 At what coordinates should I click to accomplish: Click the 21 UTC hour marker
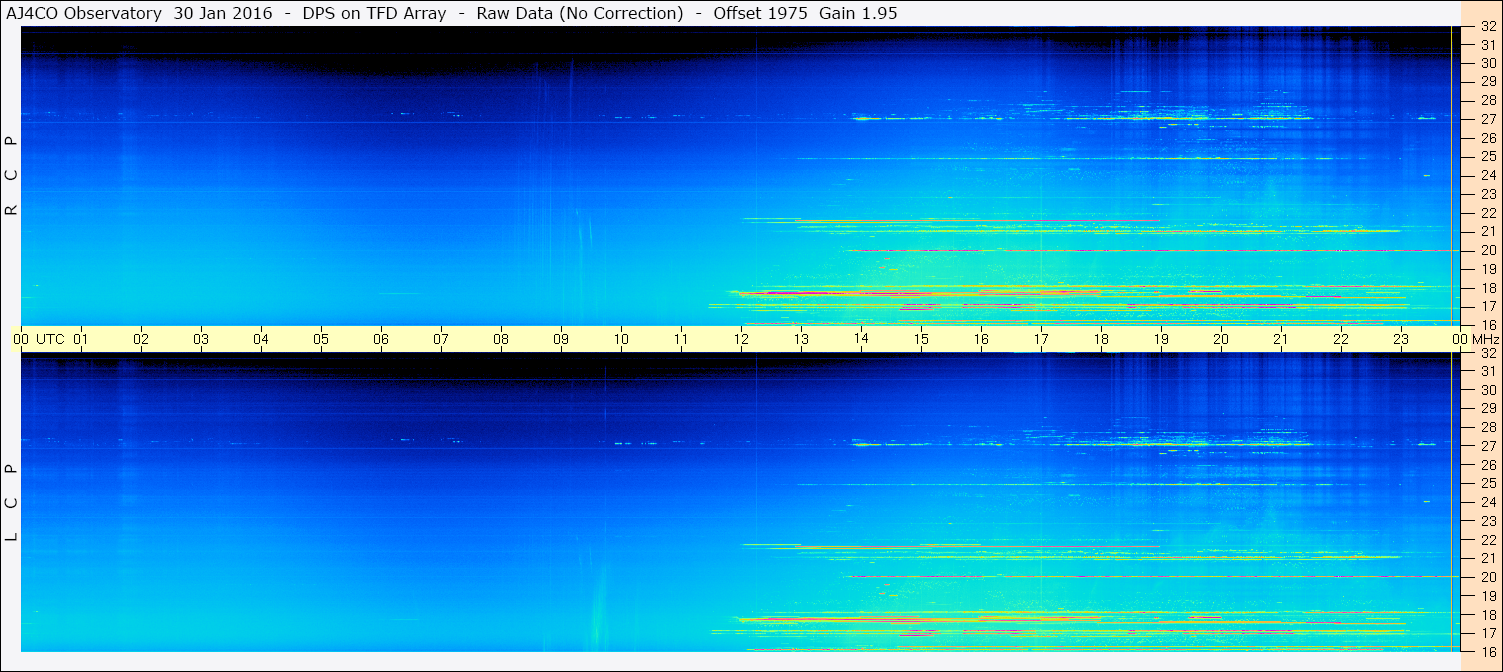[1281, 339]
